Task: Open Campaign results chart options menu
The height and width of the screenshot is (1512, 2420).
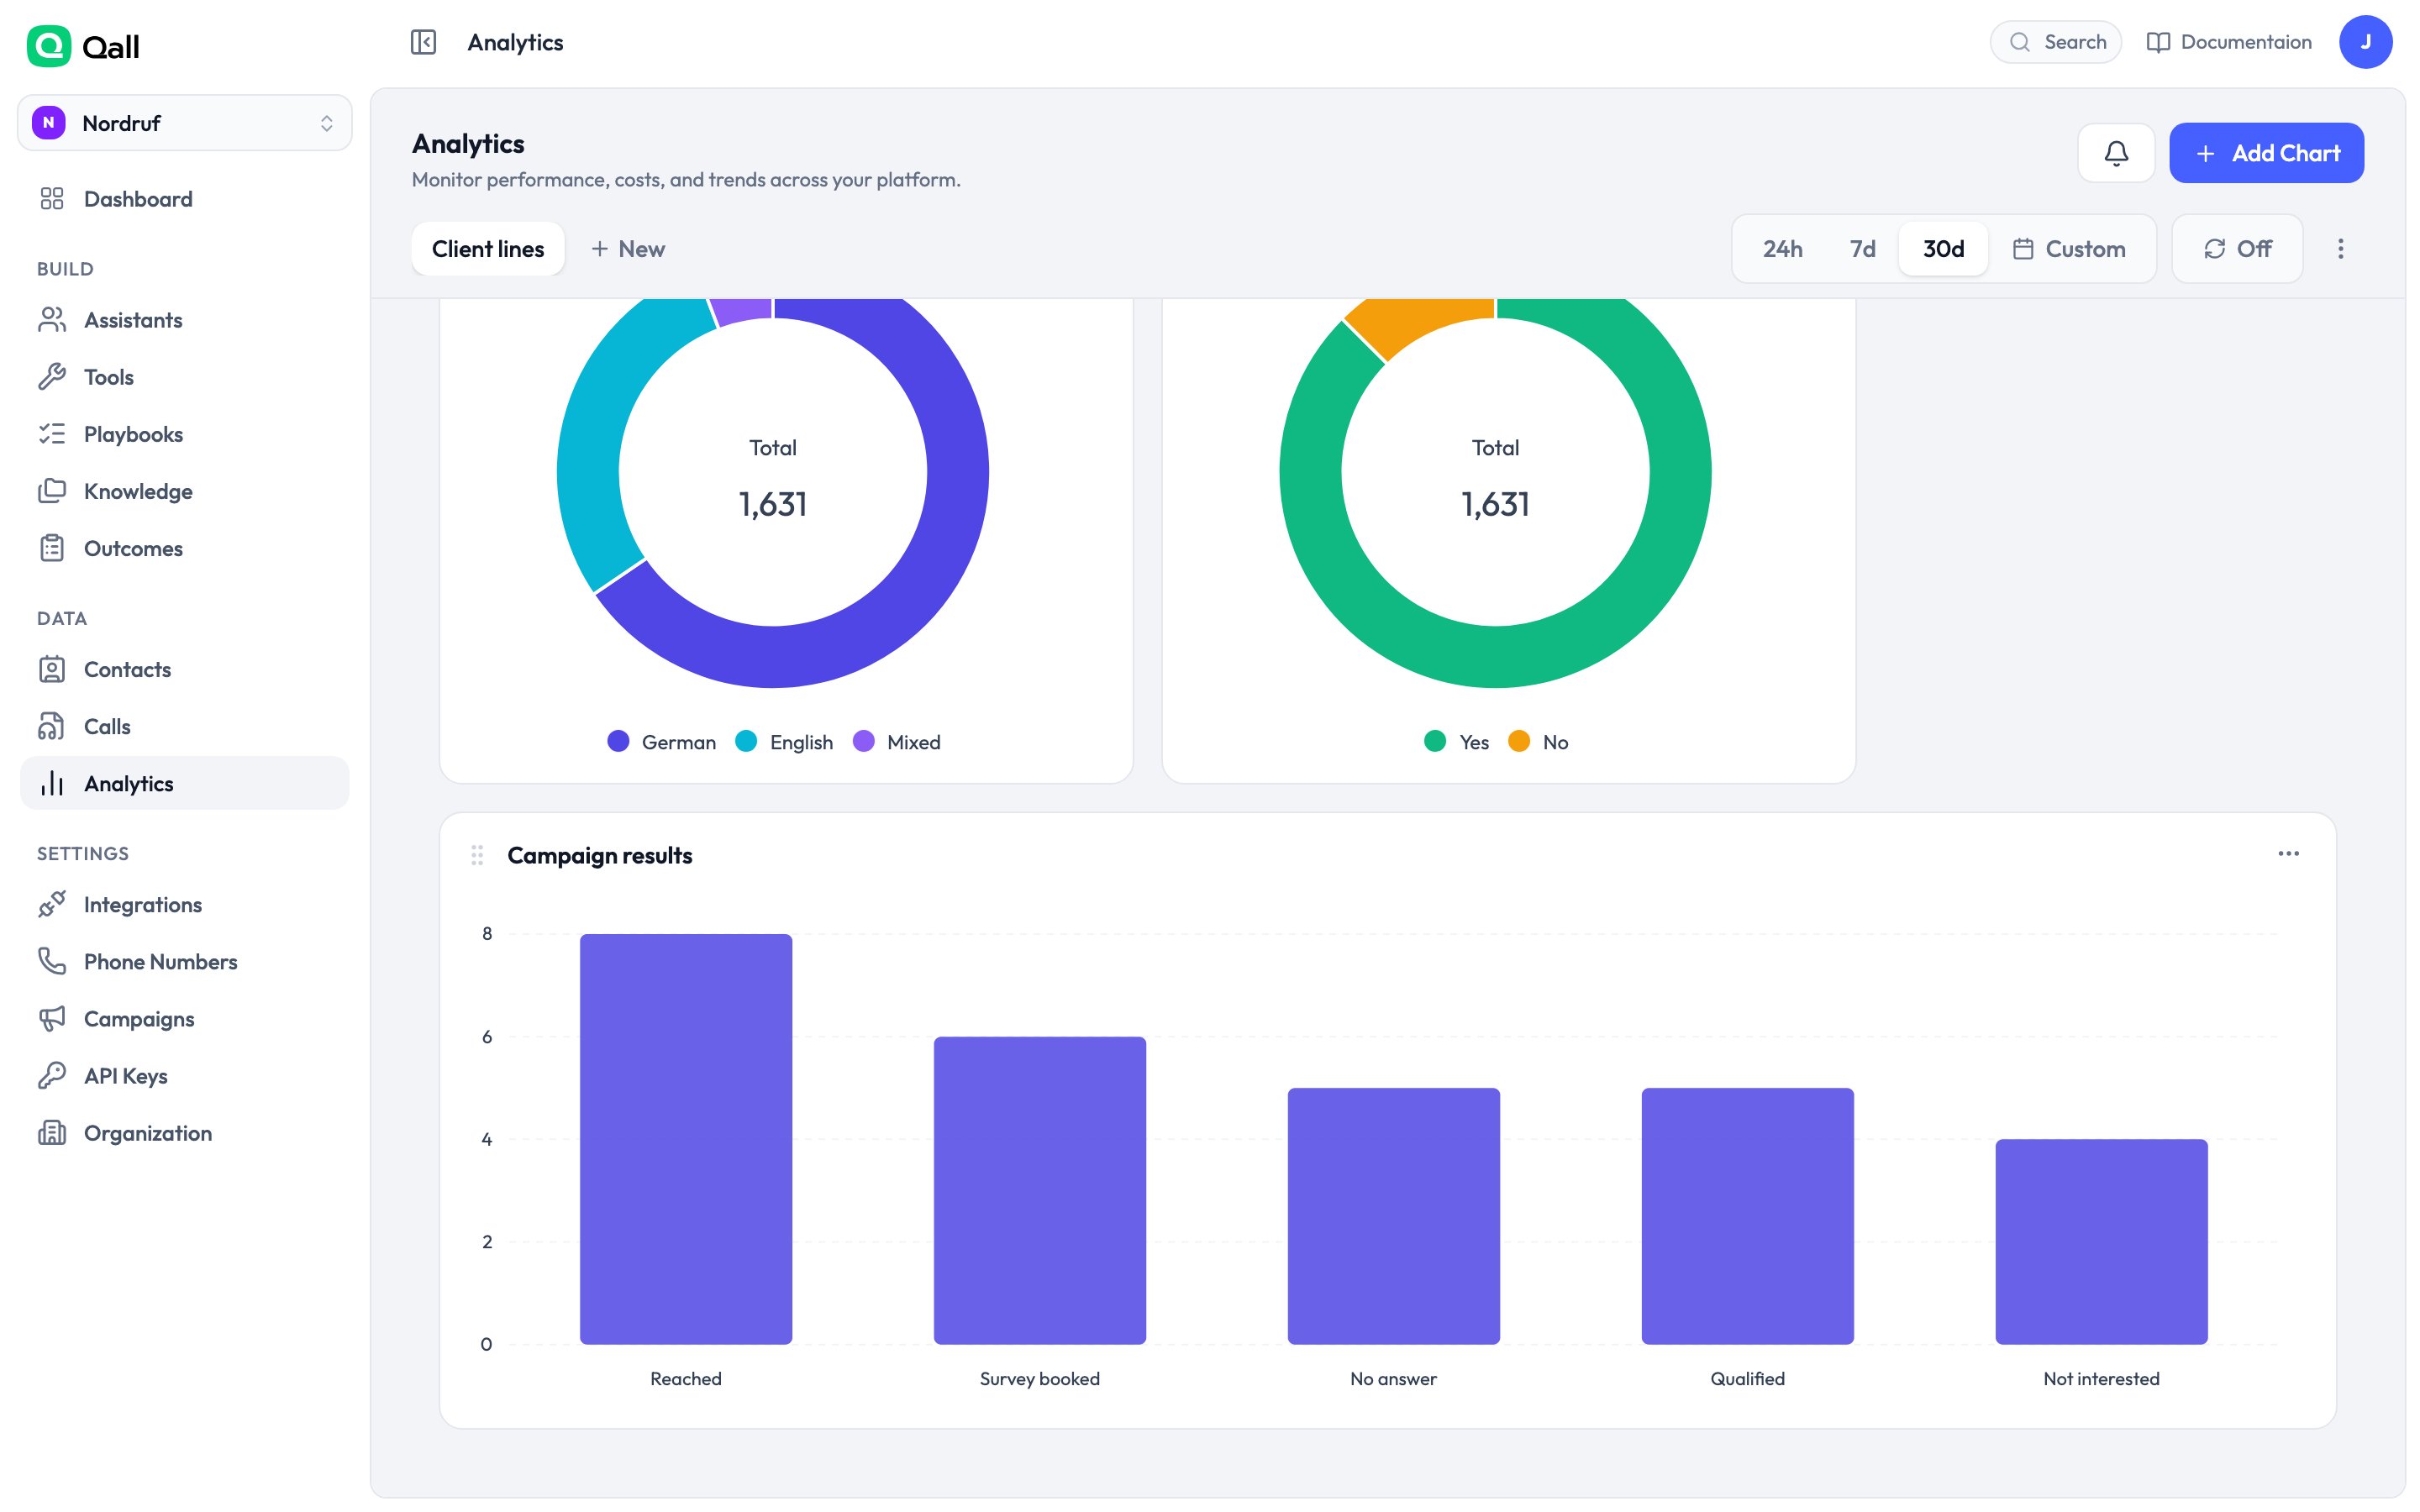Action: pos(2288,853)
